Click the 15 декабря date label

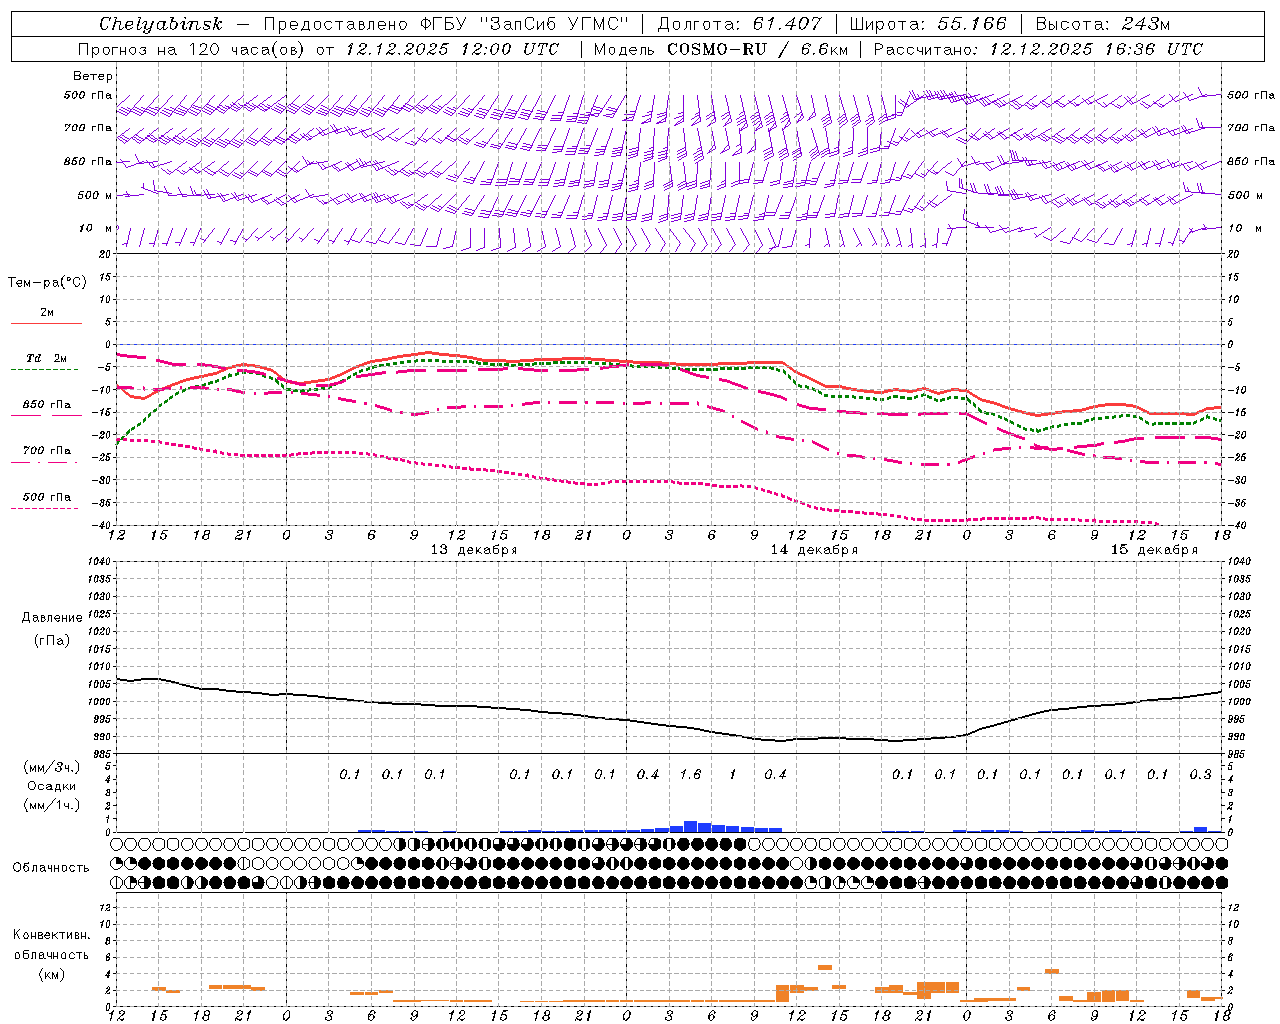[1154, 550]
